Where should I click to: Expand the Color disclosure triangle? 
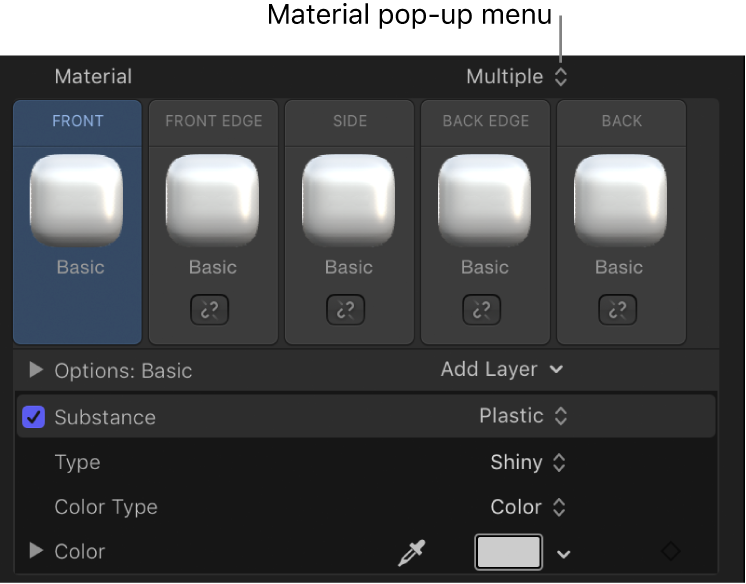coord(37,551)
